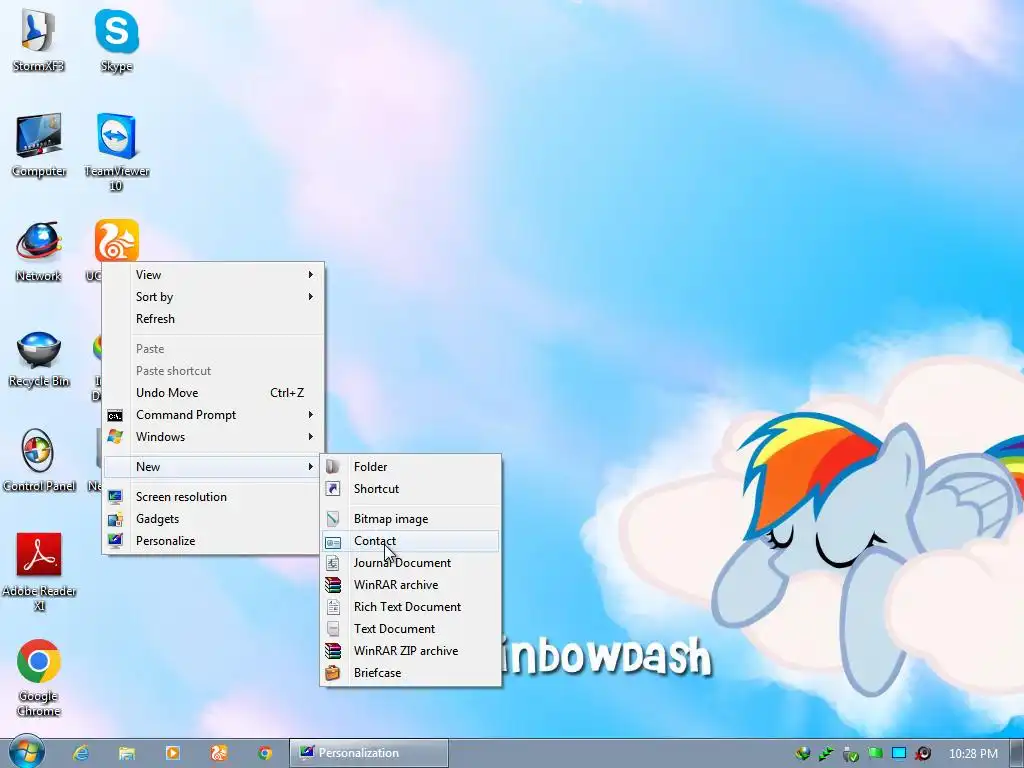
Task: Click the taskbar clock showing 10:28 PM
Action: point(973,754)
